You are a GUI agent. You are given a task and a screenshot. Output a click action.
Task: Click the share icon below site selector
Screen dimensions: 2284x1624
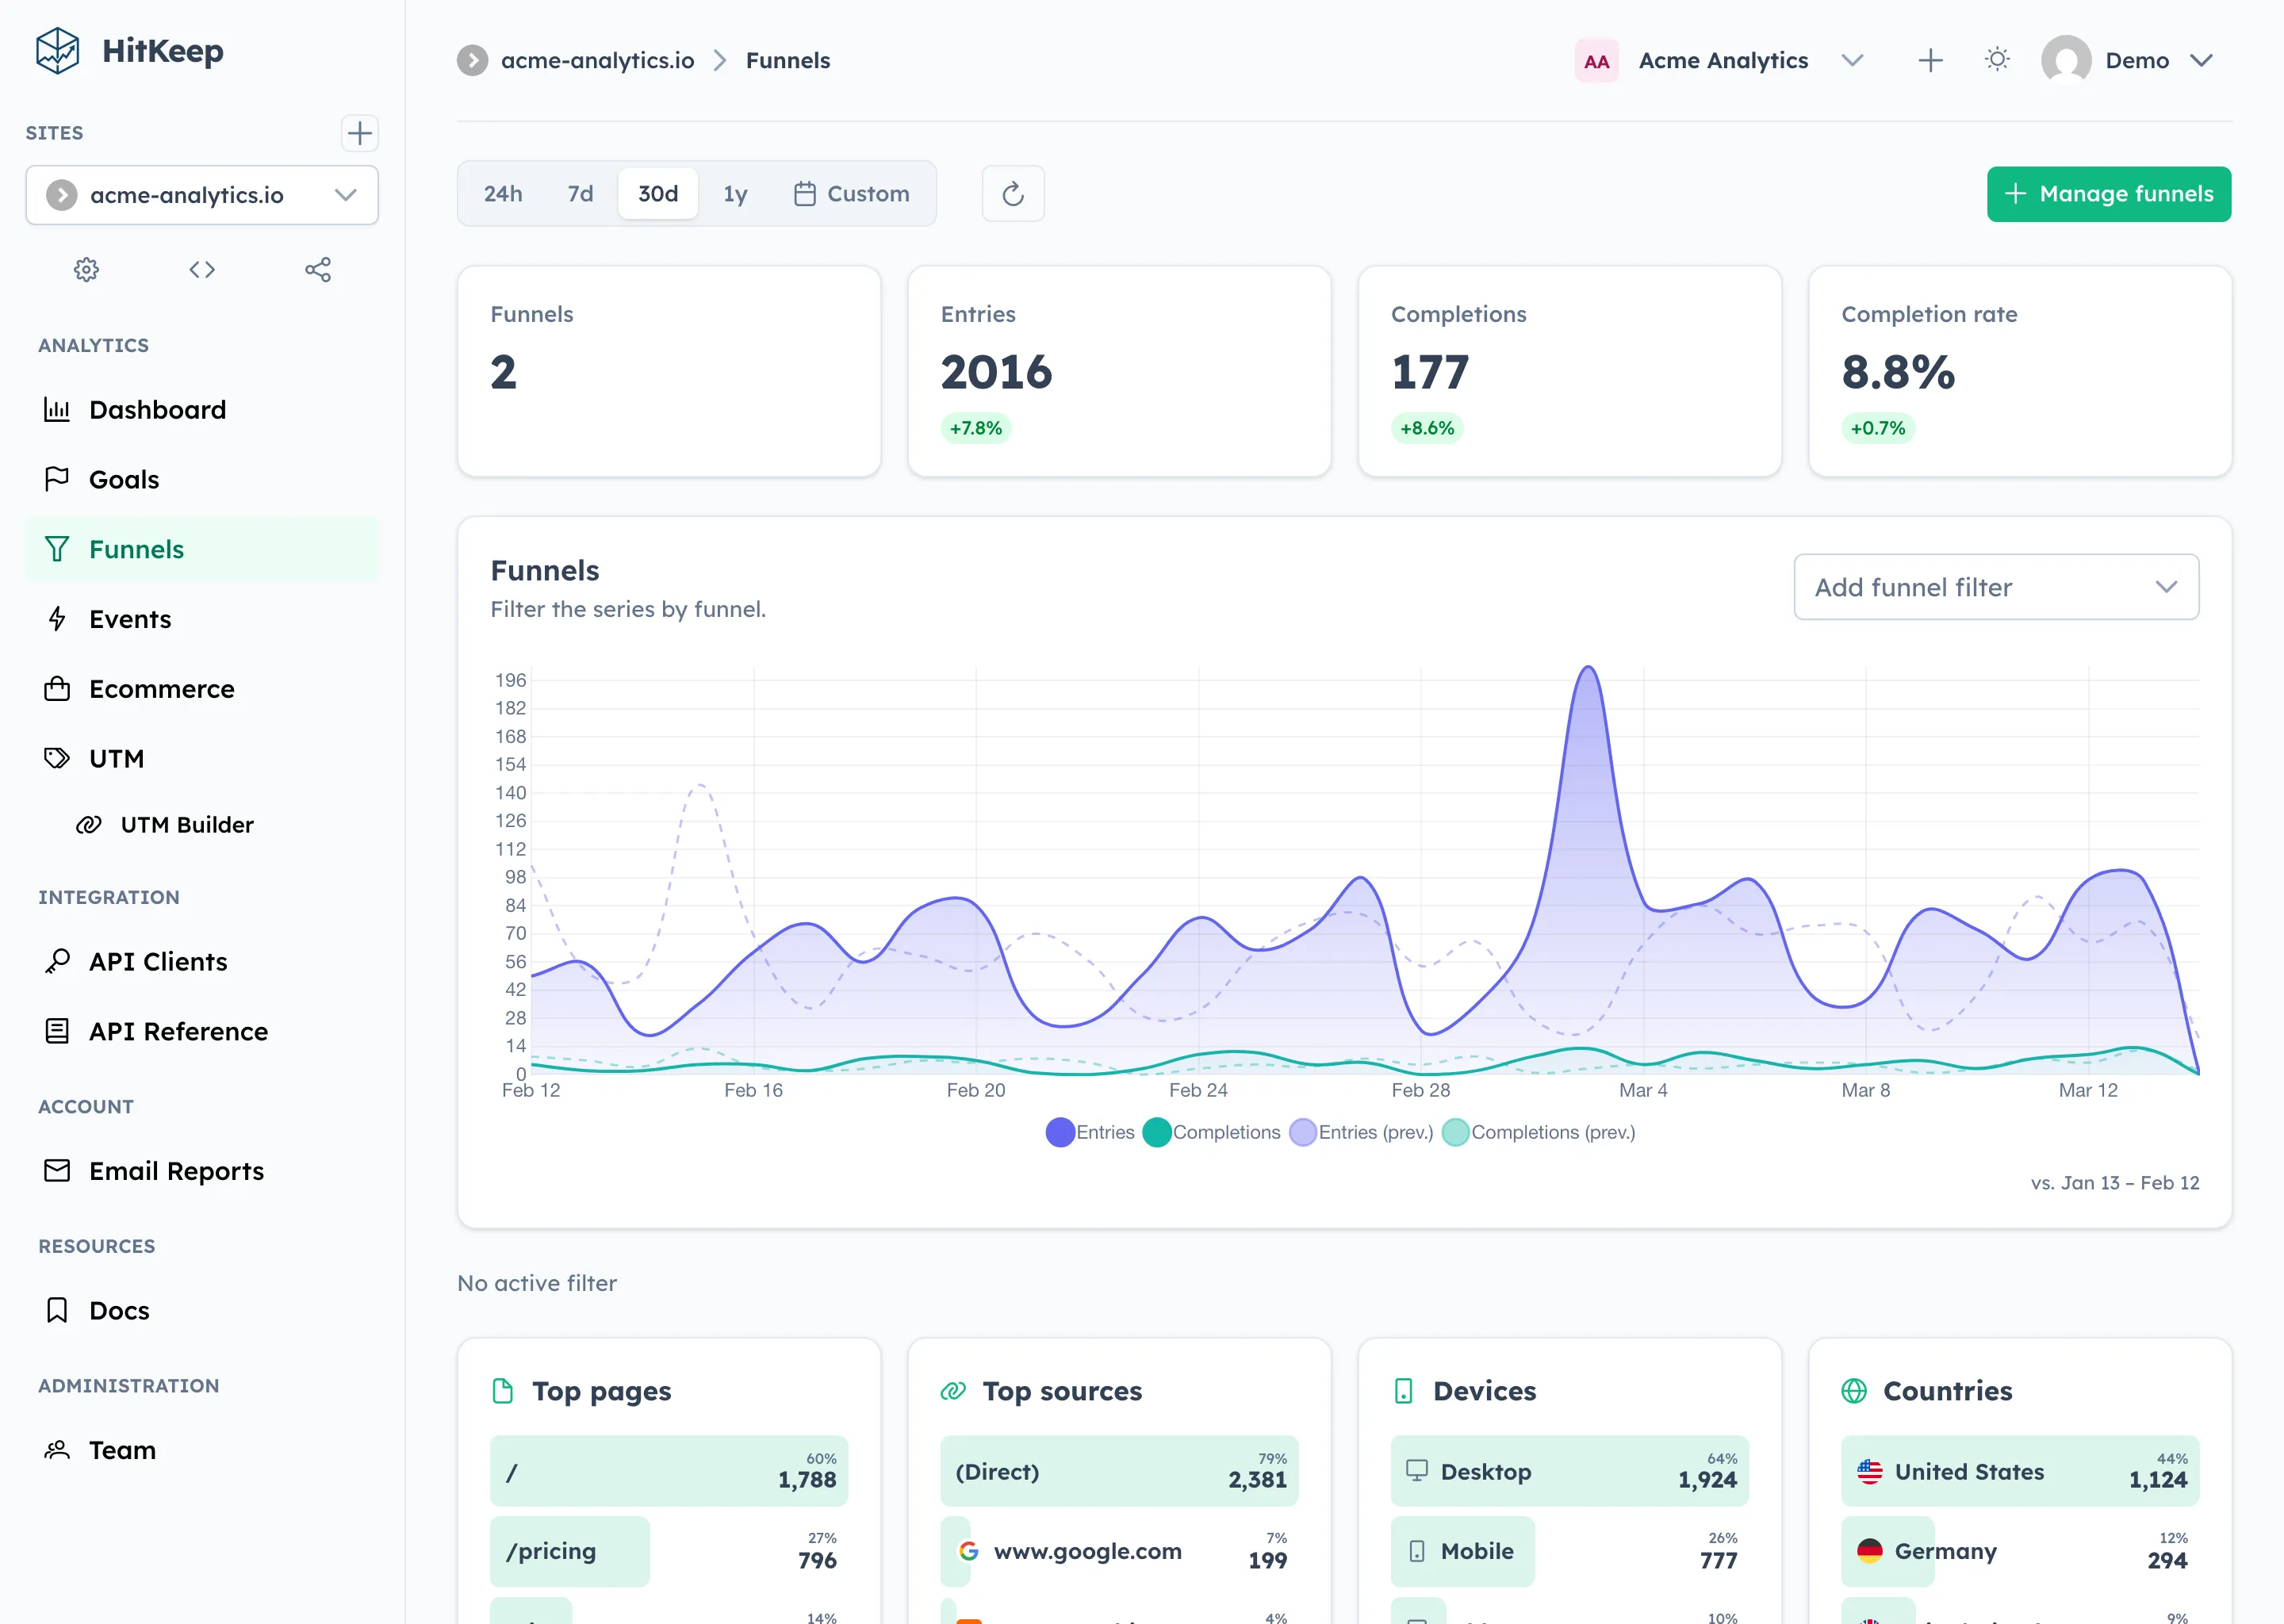tap(318, 269)
